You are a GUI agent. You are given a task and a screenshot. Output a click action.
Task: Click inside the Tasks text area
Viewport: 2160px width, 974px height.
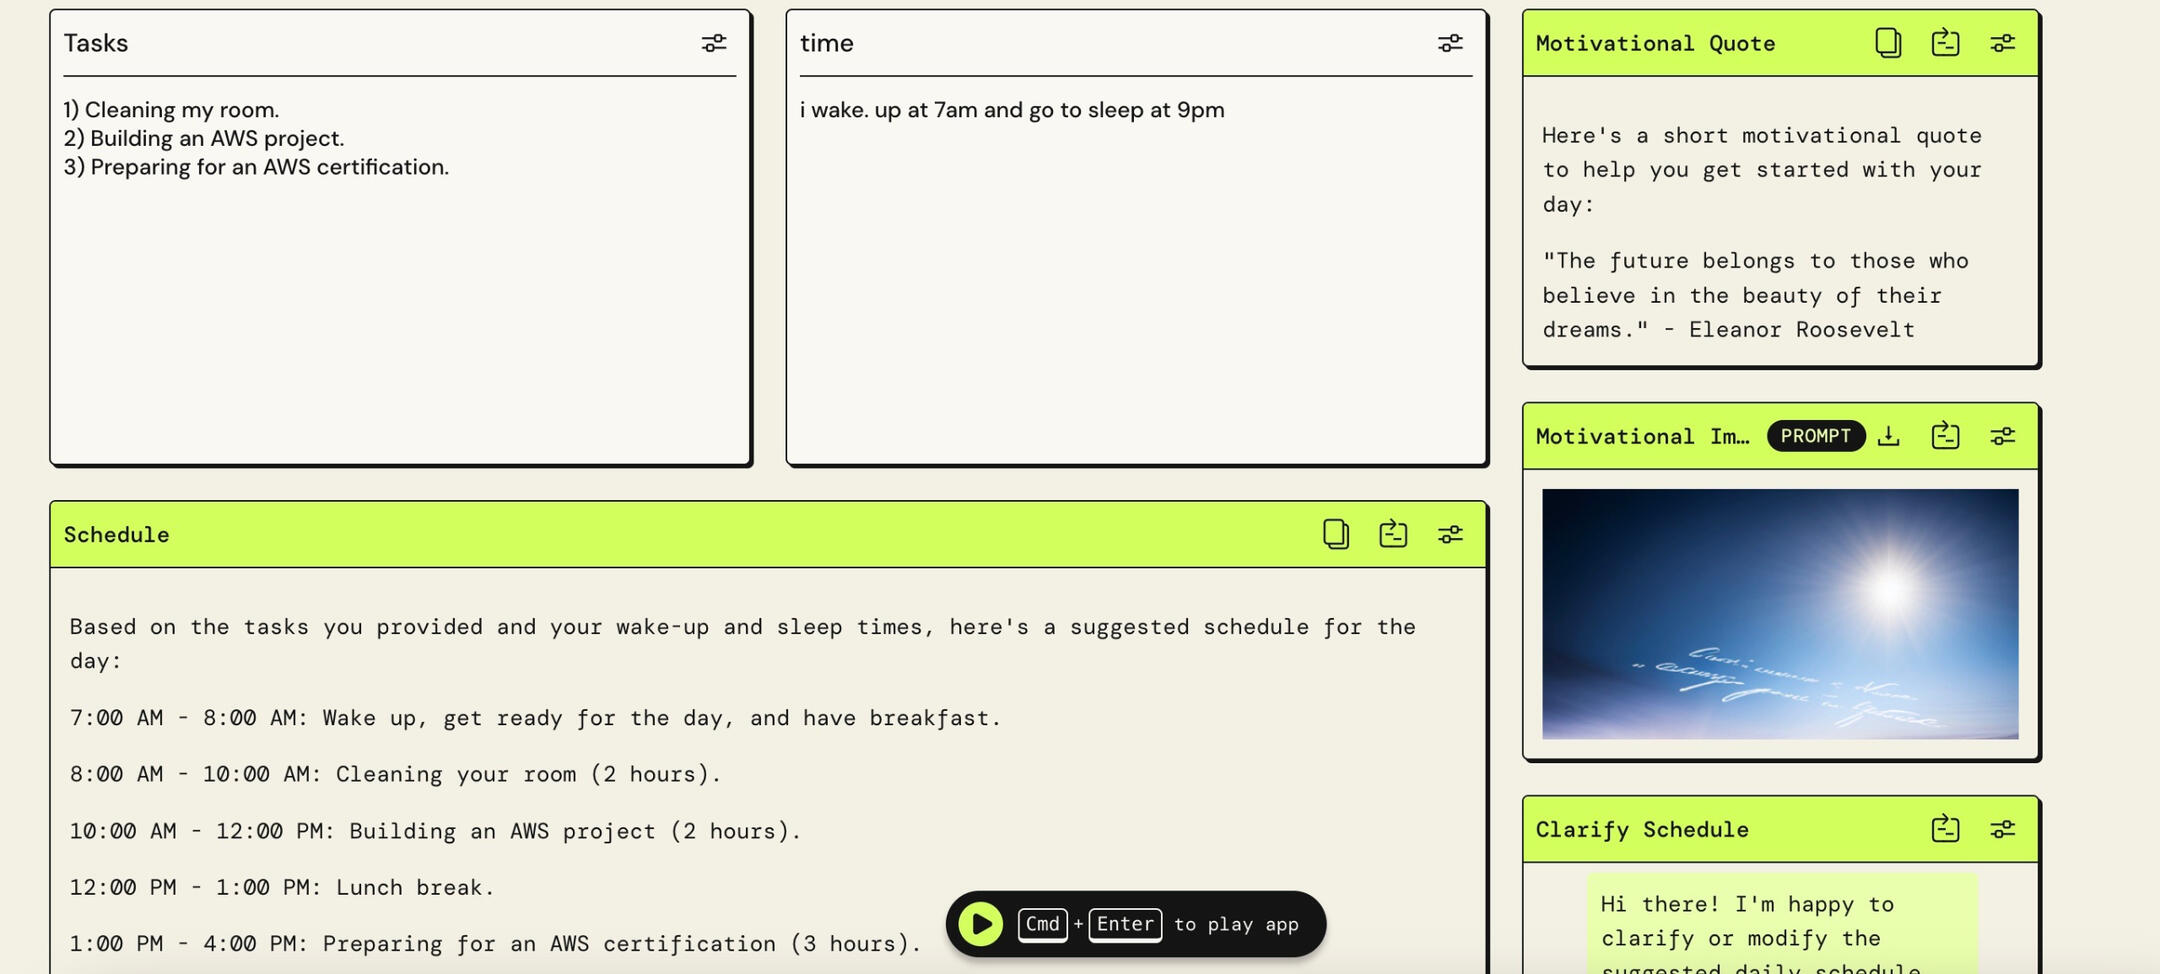(x=400, y=300)
